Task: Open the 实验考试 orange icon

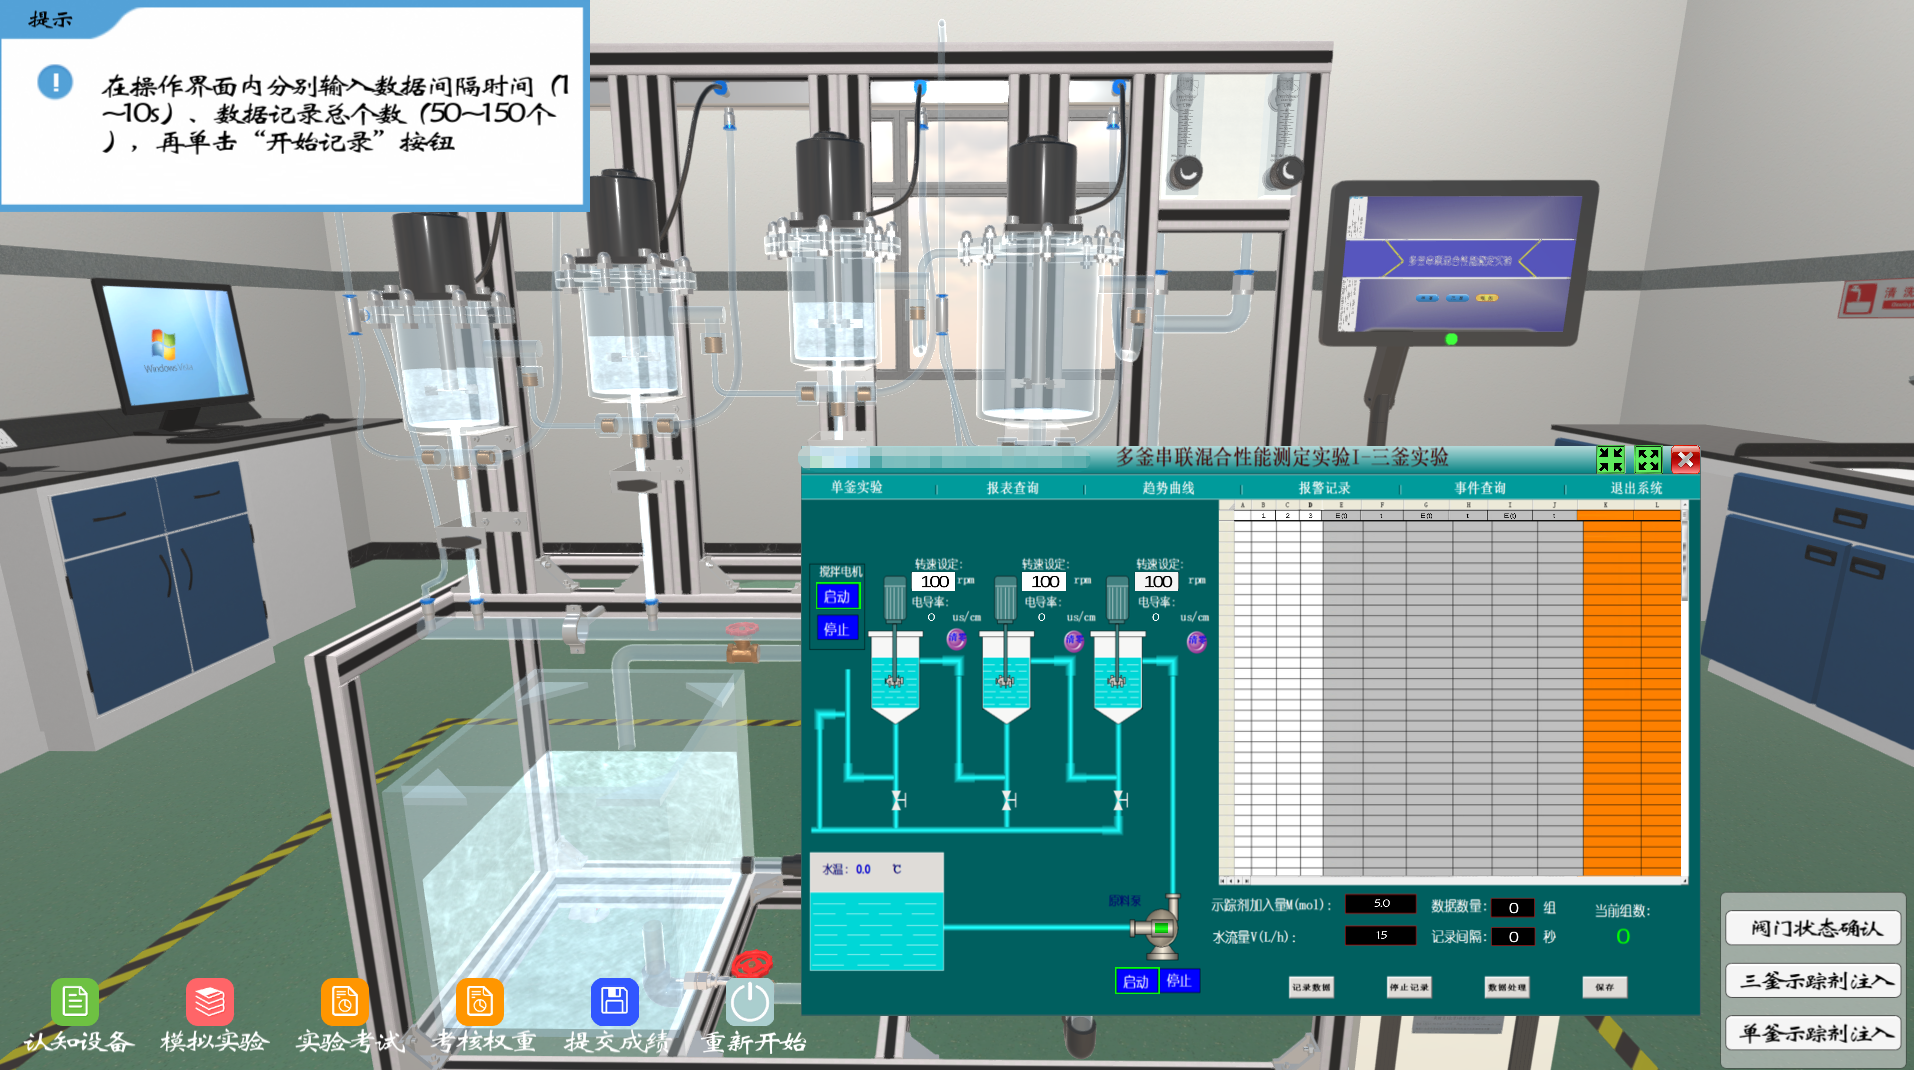Action: click(x=345, y=1001)
